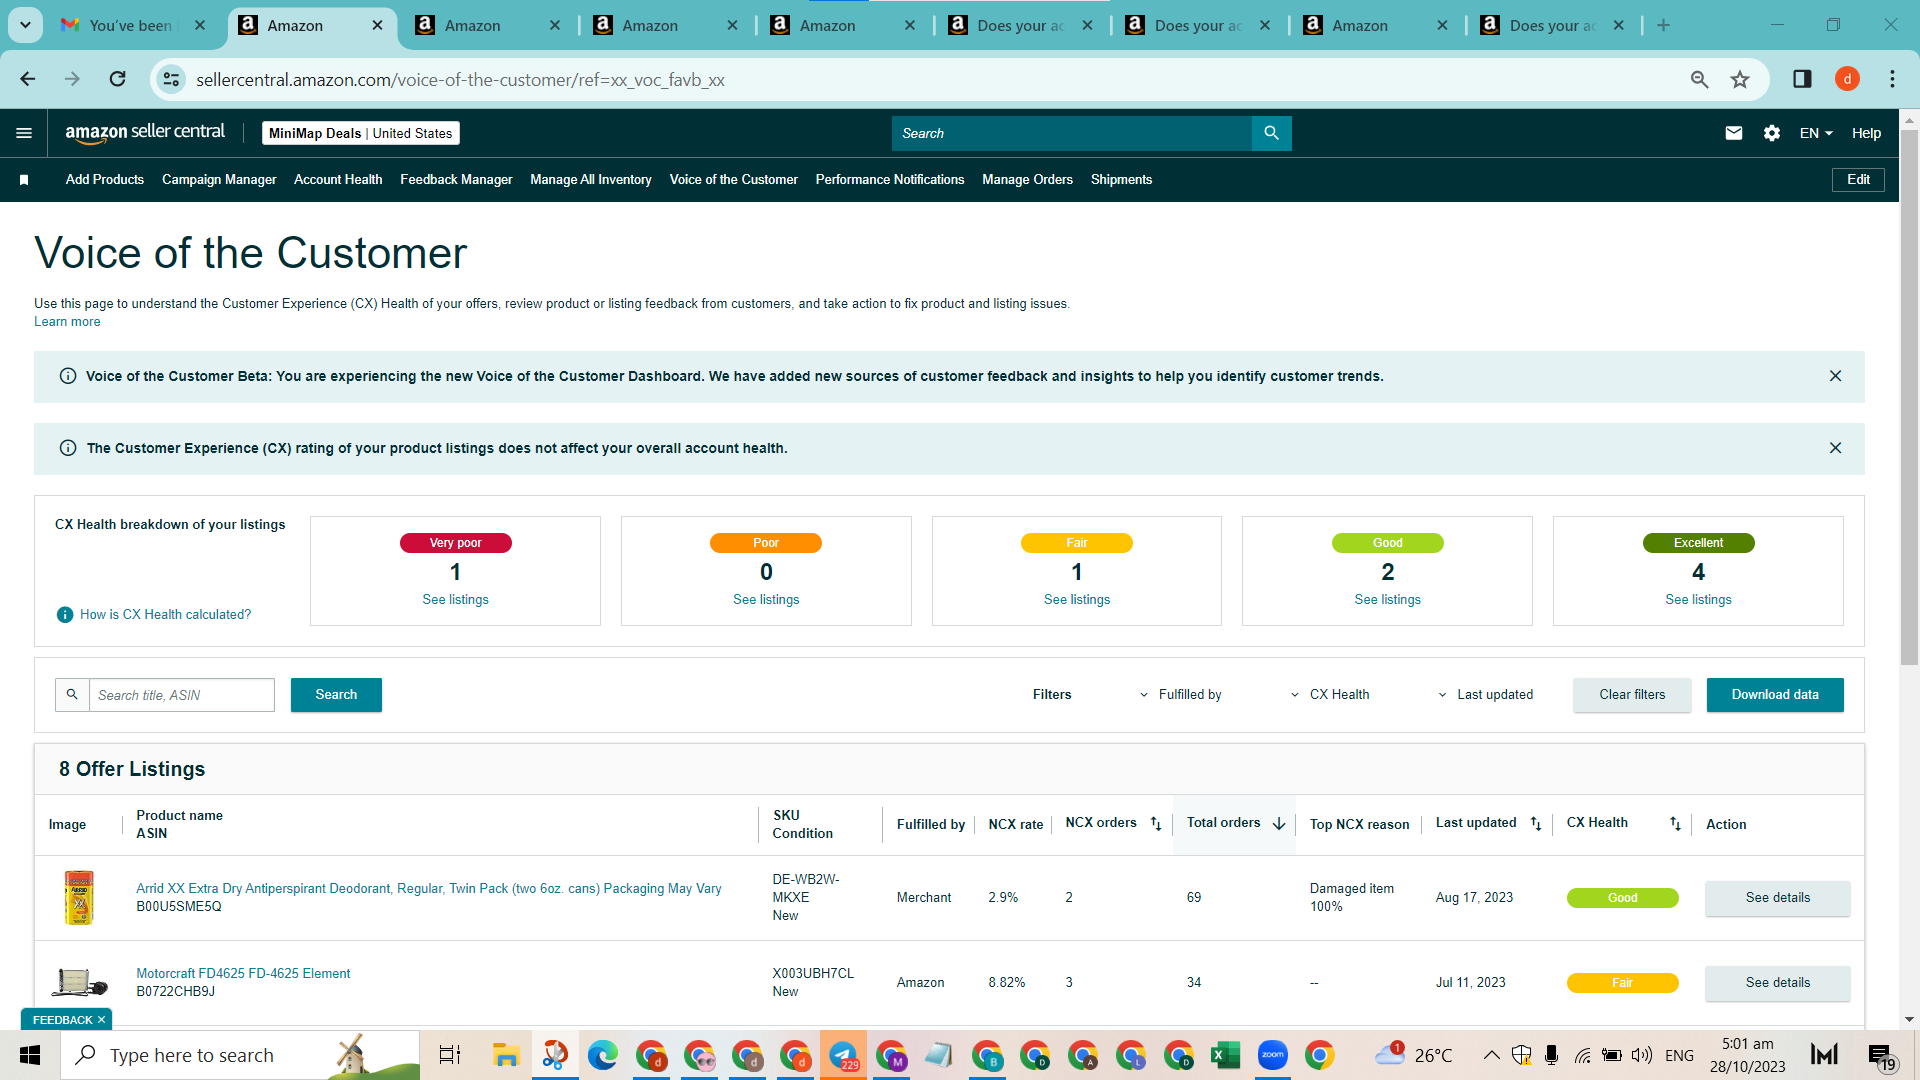
Task: Open the Shipments menu item
Action: 1121,180
